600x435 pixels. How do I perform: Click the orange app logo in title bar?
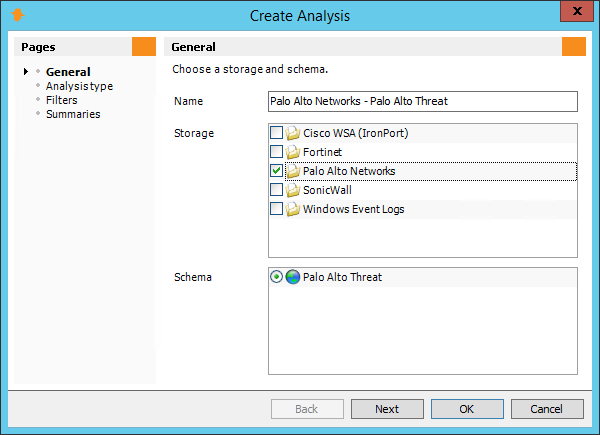(x=17, y=15)
